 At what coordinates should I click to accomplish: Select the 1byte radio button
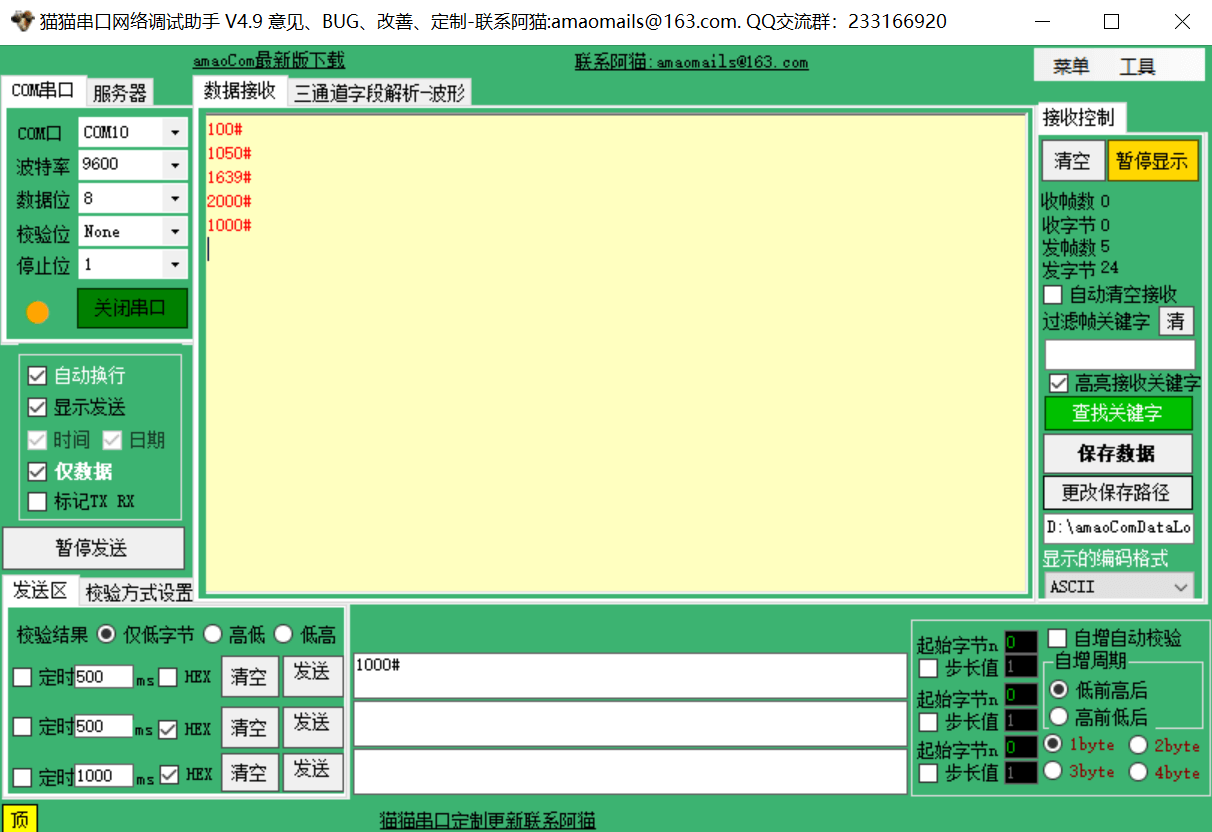point(1053,744)
